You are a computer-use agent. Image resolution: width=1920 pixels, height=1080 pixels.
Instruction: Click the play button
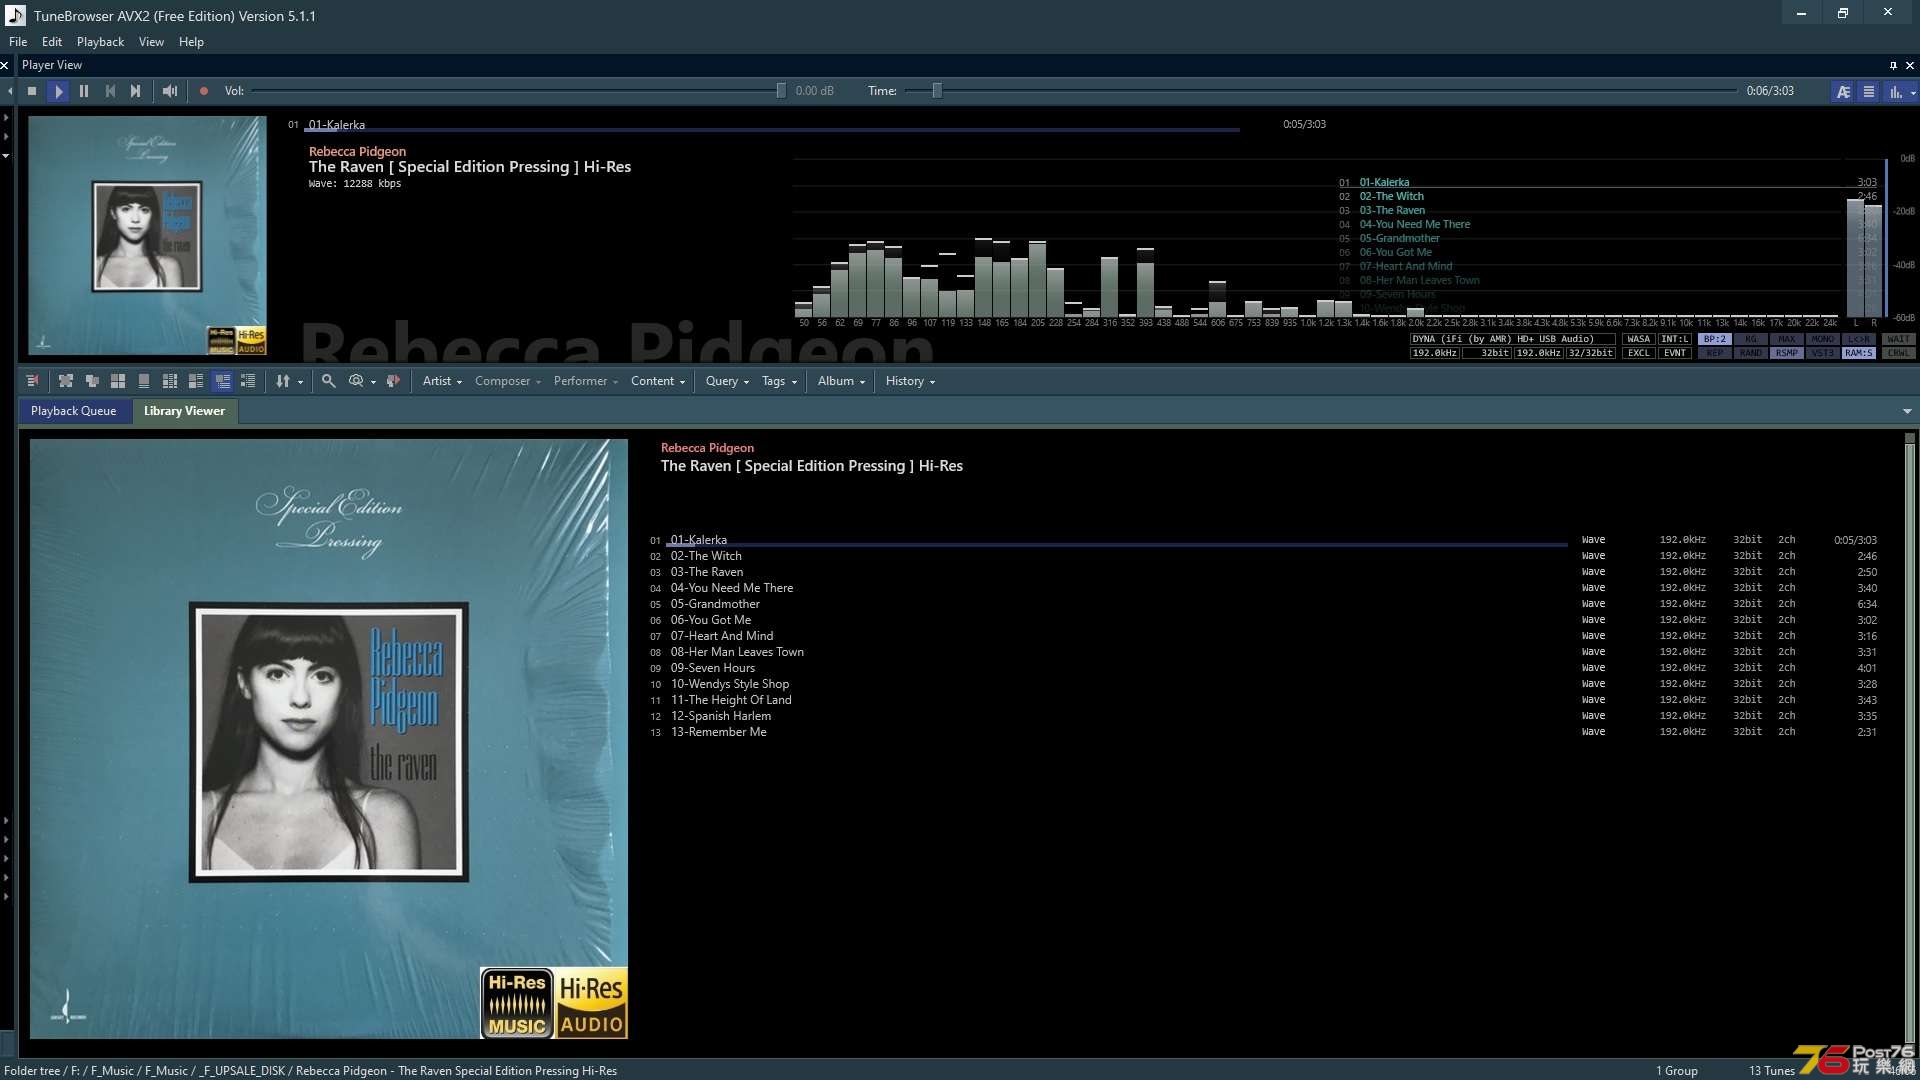click(x=58, y=91)
